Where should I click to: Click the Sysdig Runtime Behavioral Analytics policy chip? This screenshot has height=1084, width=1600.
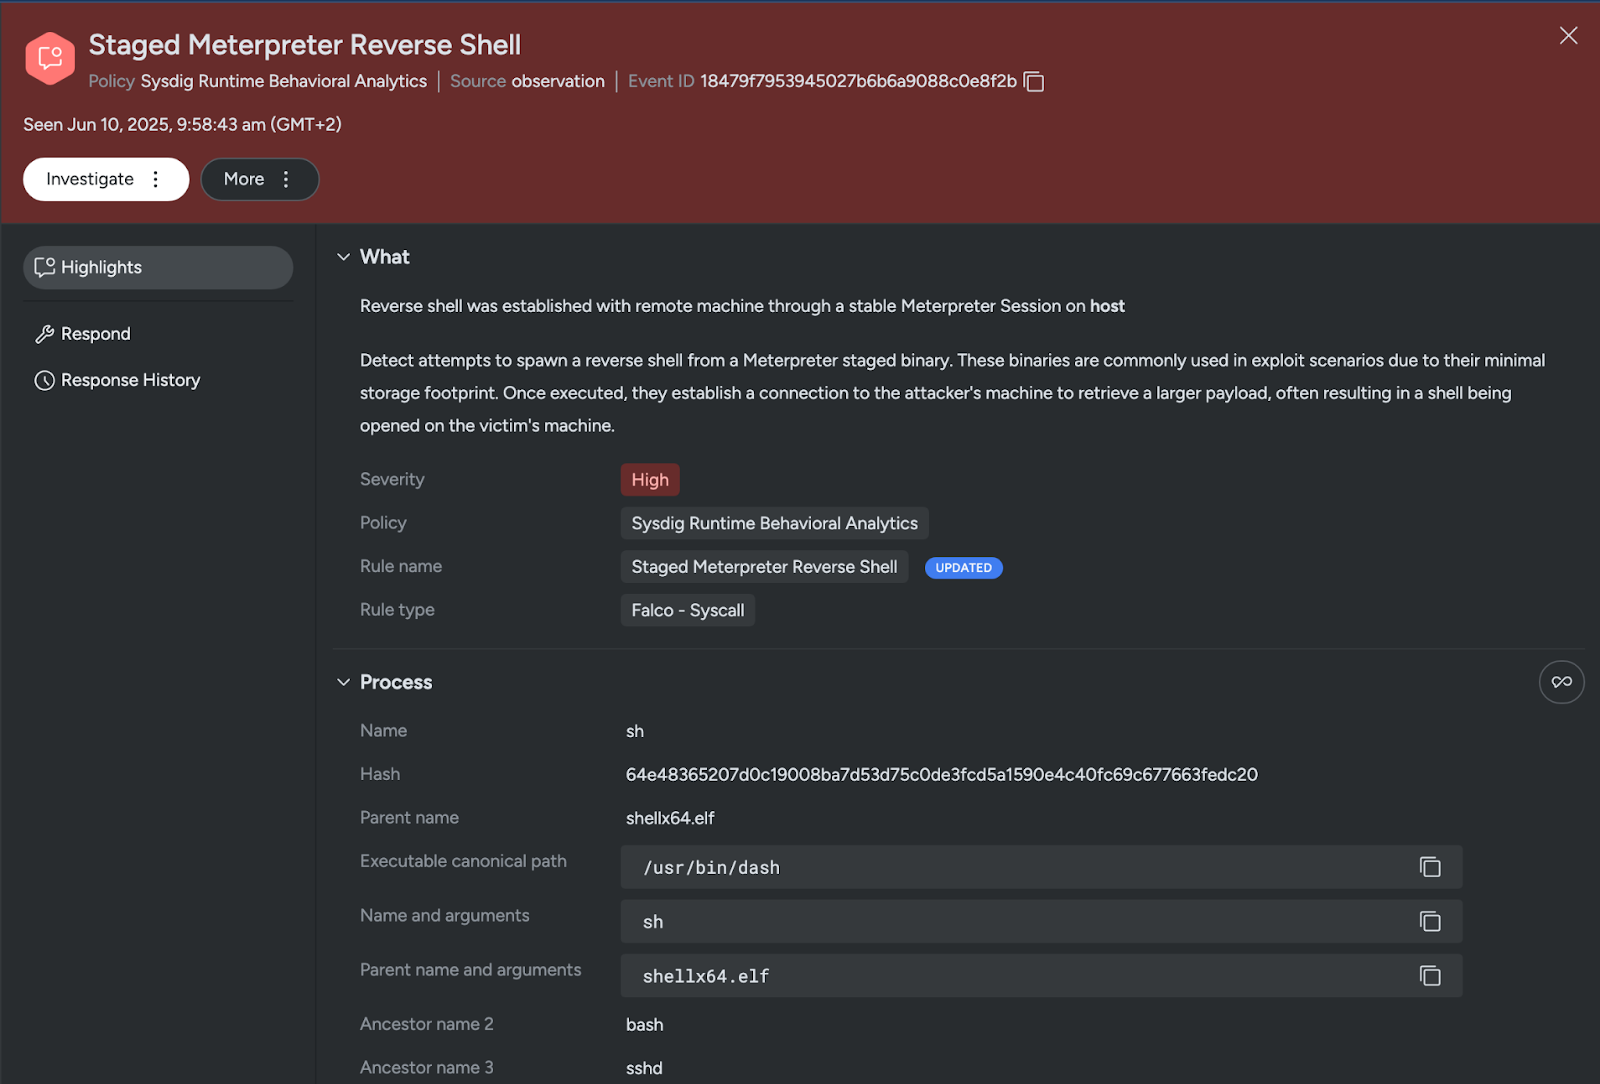coord(775,523)
